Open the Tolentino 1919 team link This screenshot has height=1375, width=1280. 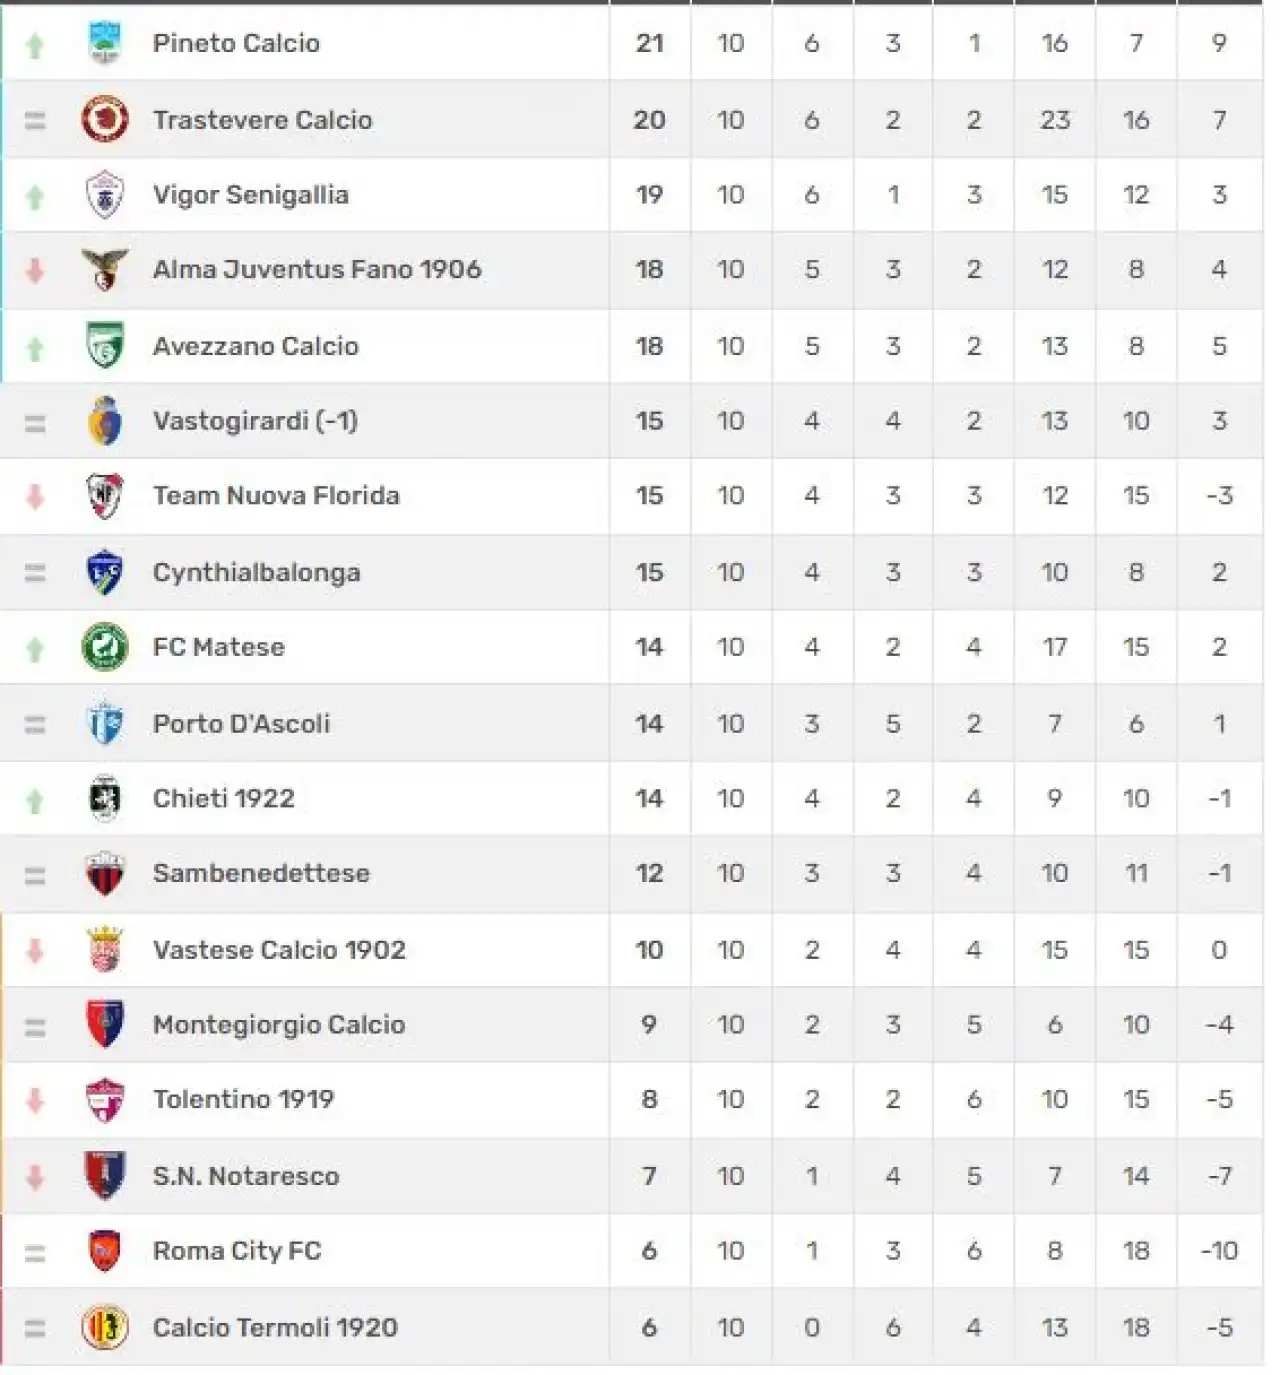point(243,1099)
